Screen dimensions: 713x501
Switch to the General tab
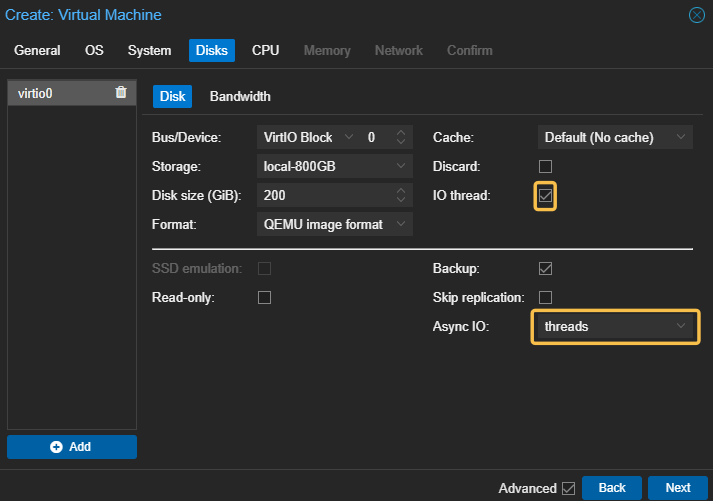click(x=37, y=50)
